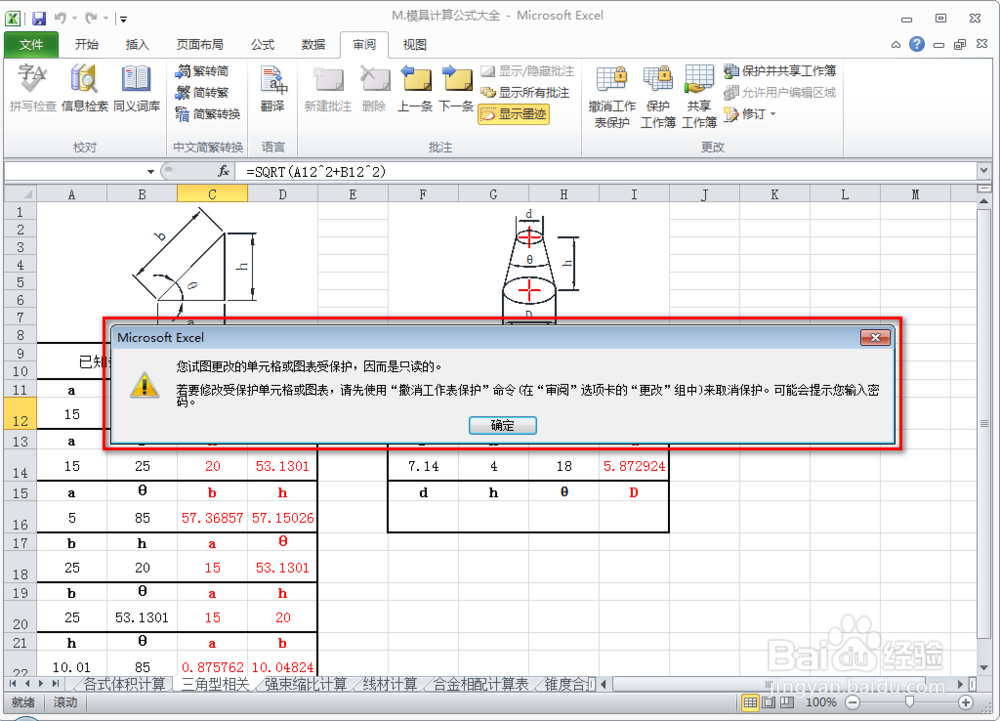Switch to the View tab (视图)
The image size is (1000, 721).
pos(415,45)
